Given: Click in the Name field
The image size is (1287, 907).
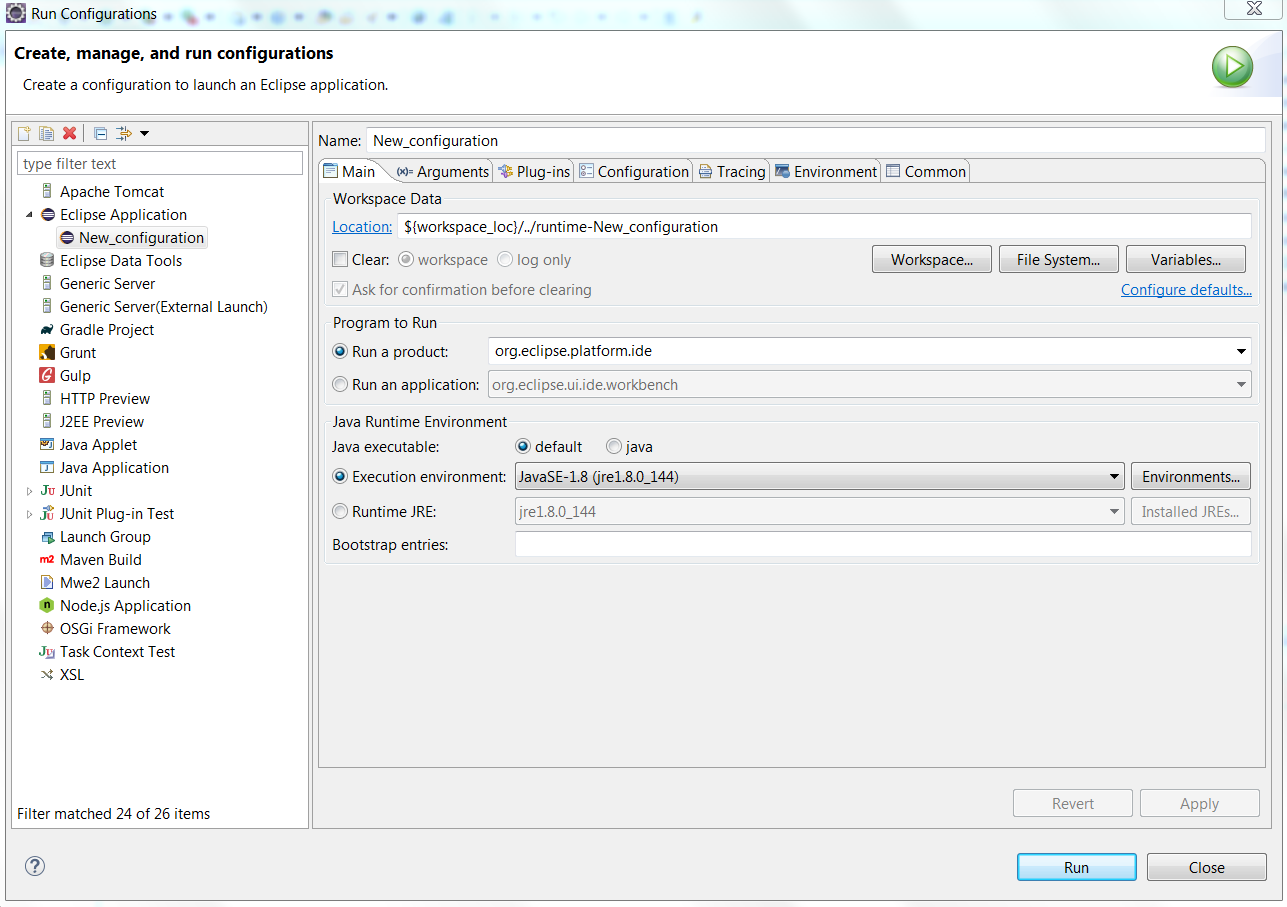Looking at the screenshot, I should pyautogui.click(x=816, y=140).
